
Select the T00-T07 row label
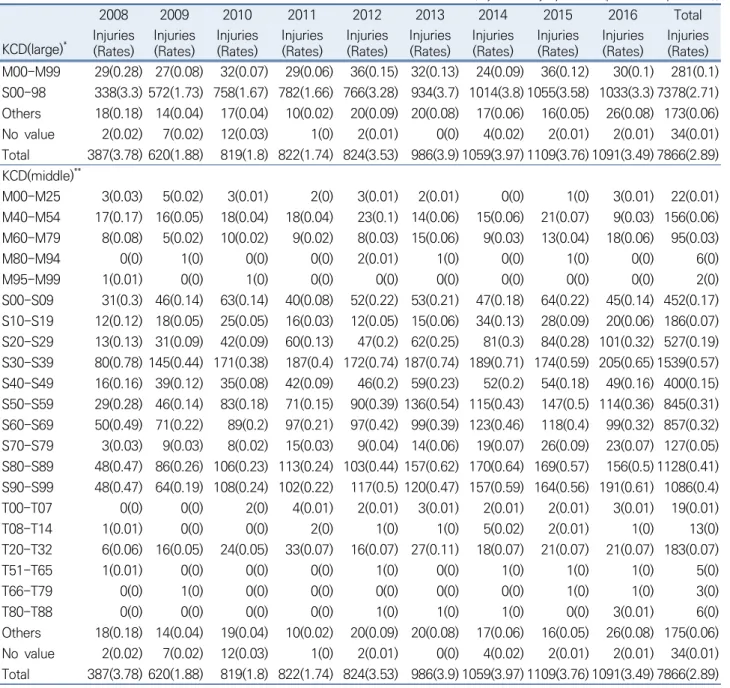click(x=27, y=508)
